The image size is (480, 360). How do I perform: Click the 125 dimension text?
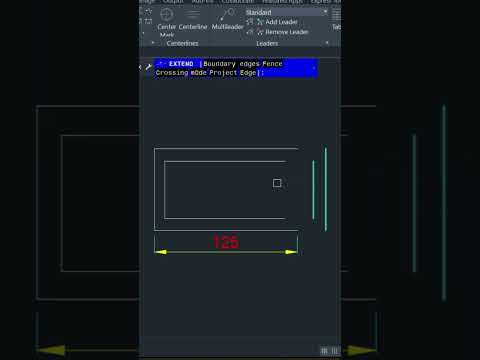226,242
